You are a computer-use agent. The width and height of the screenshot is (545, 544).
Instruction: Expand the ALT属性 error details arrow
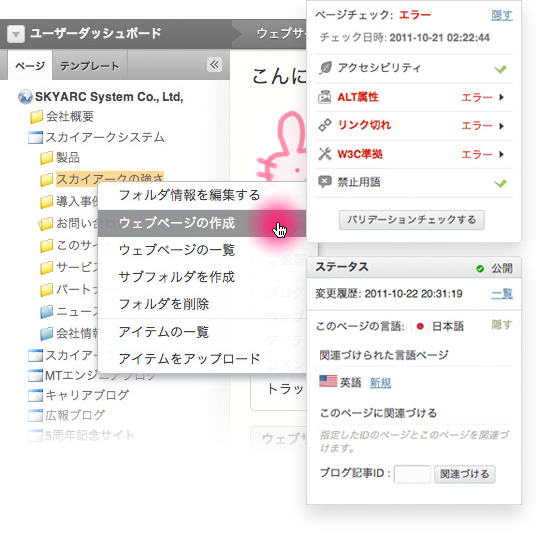pos(501,97)
